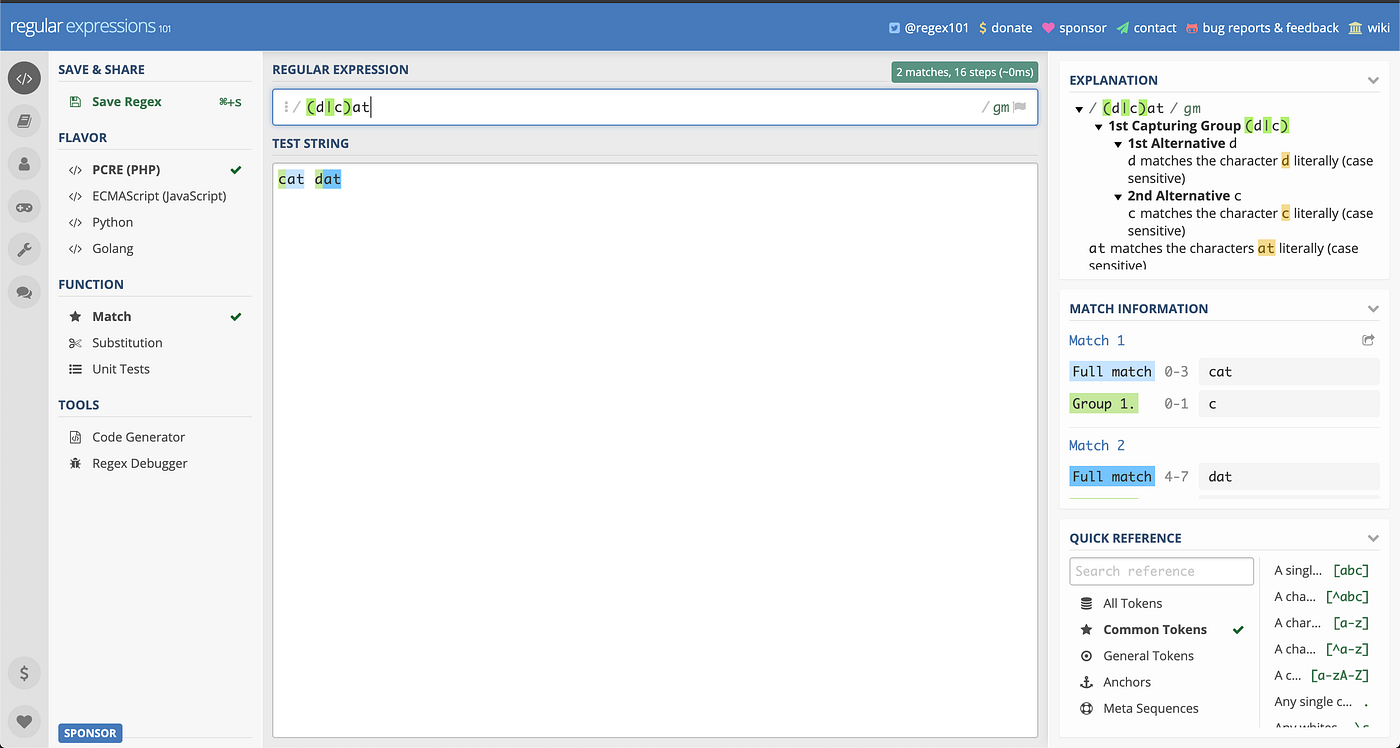Viewport: 1400px width, 748px height.
Task: Click the Anchors anchor icon
Action: pos(1086,682)
